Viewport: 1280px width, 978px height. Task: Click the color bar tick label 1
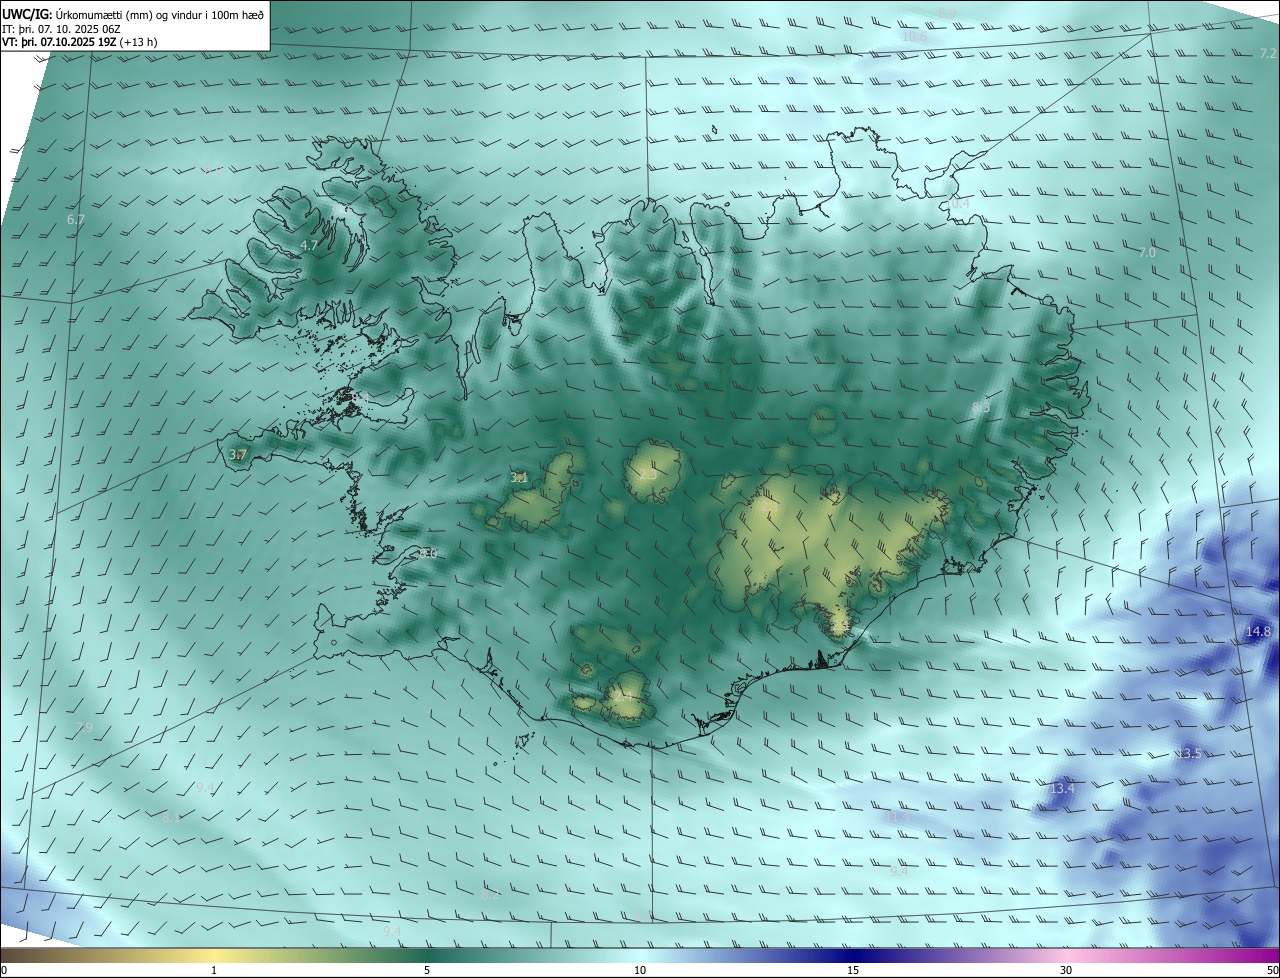[214, 970]
